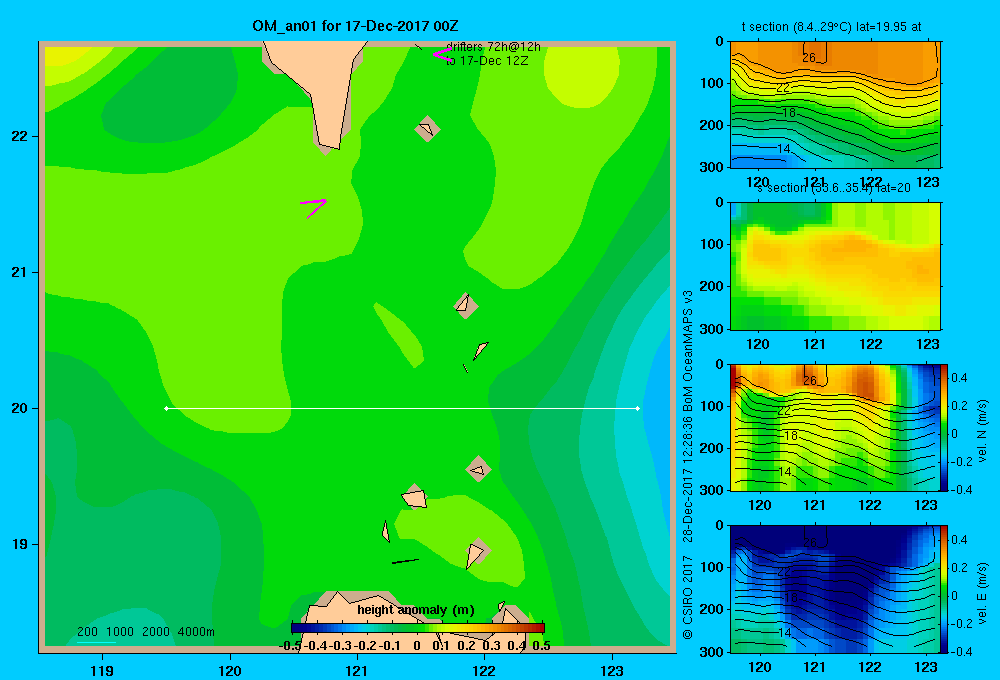Image resolution: width=1000 pixels, height=680 pixels.
Task: Click the 'height anomaly (m)' label
Action: point(416,610)
